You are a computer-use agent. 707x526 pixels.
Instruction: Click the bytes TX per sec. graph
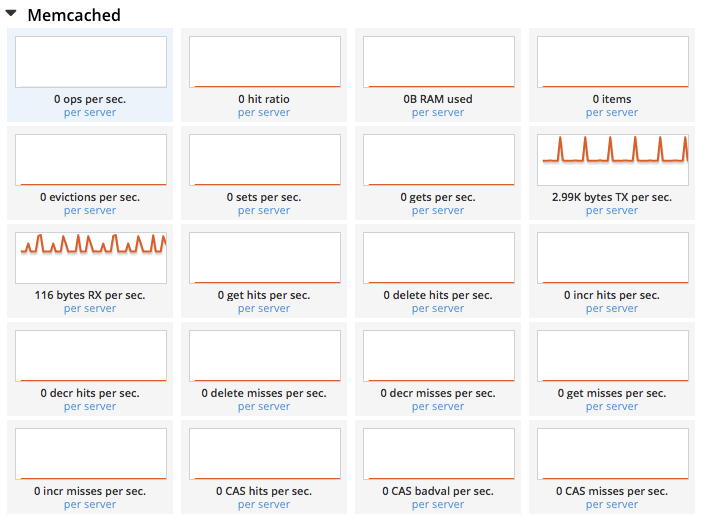pos(612,160)
